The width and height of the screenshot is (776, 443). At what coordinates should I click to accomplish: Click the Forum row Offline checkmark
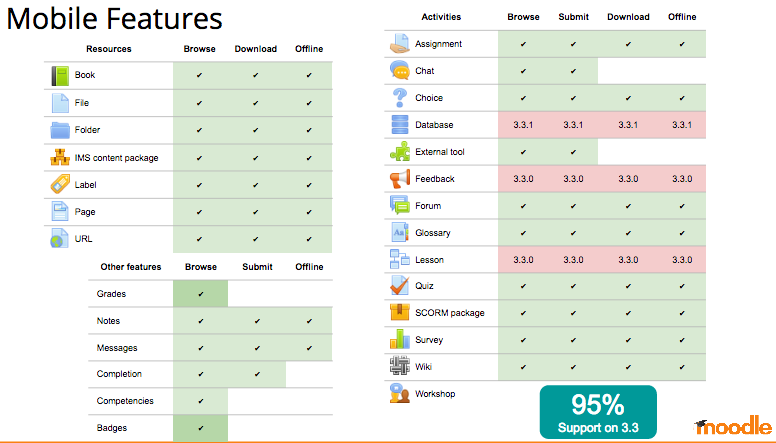coord(682,206)
